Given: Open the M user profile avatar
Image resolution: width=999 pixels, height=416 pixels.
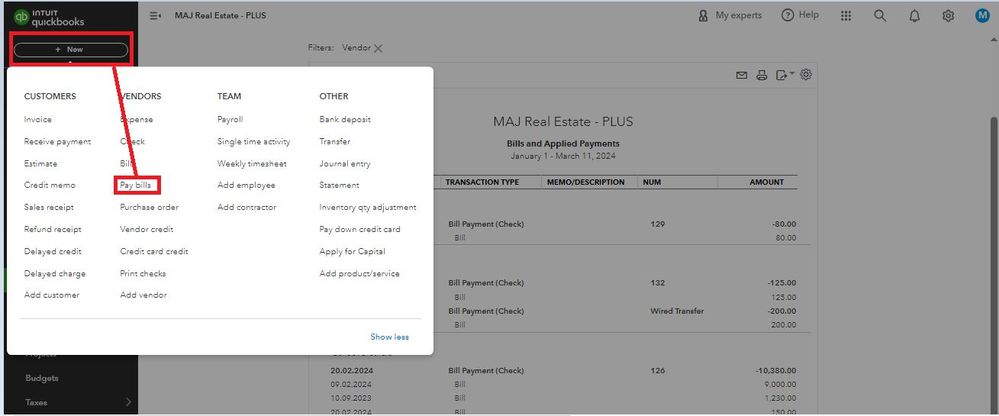Looking at the screenshot, I should click(x=982, y=16).
